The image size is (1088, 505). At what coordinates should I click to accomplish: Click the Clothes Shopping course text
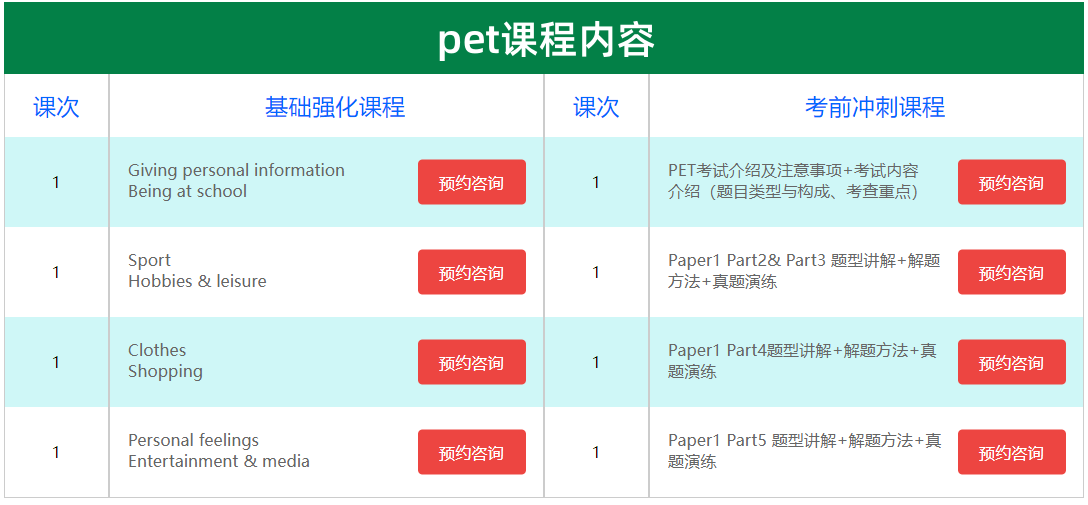pyautogui.click(x=165, y=361)
